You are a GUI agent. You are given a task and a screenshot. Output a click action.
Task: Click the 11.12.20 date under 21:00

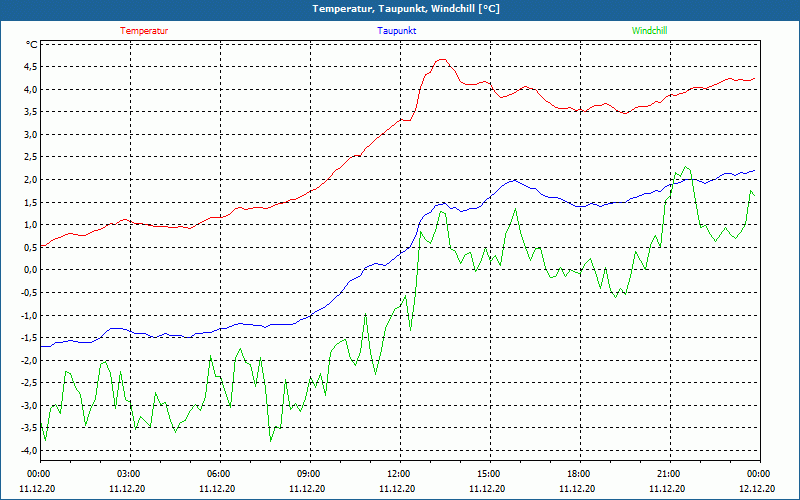(x=667, y=488)
